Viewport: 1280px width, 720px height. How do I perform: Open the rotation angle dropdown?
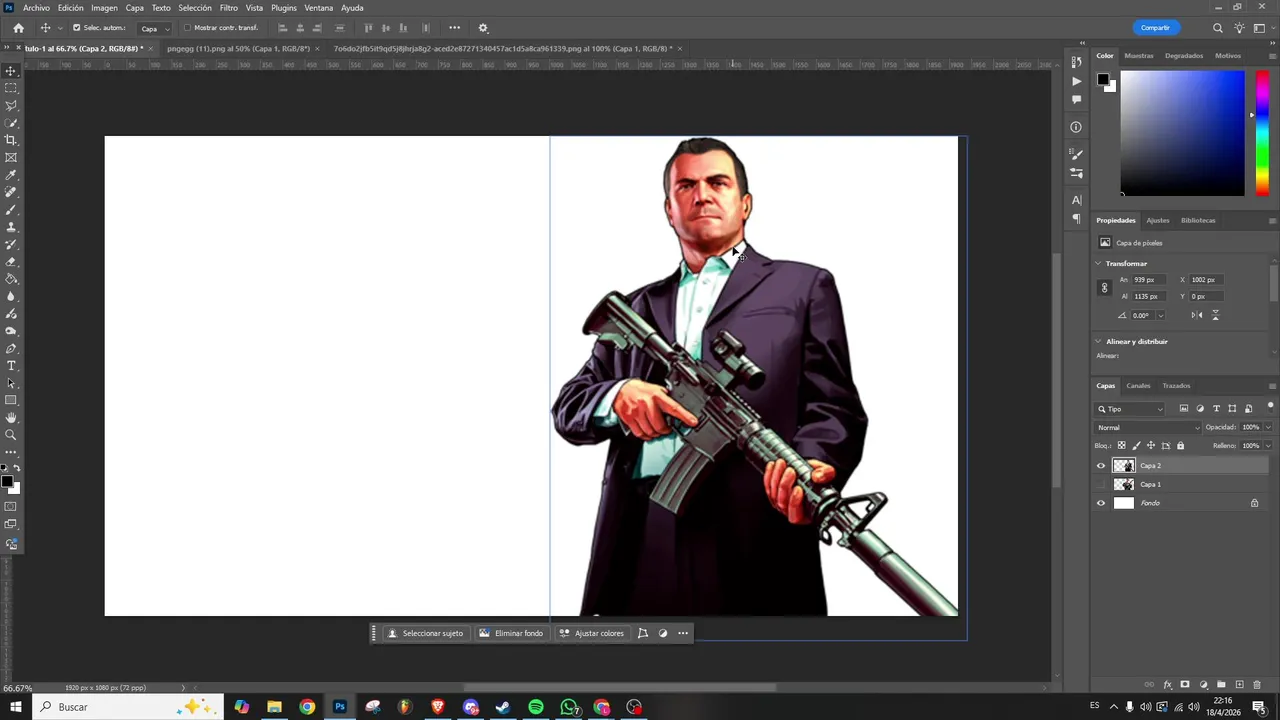point(1160,316)
